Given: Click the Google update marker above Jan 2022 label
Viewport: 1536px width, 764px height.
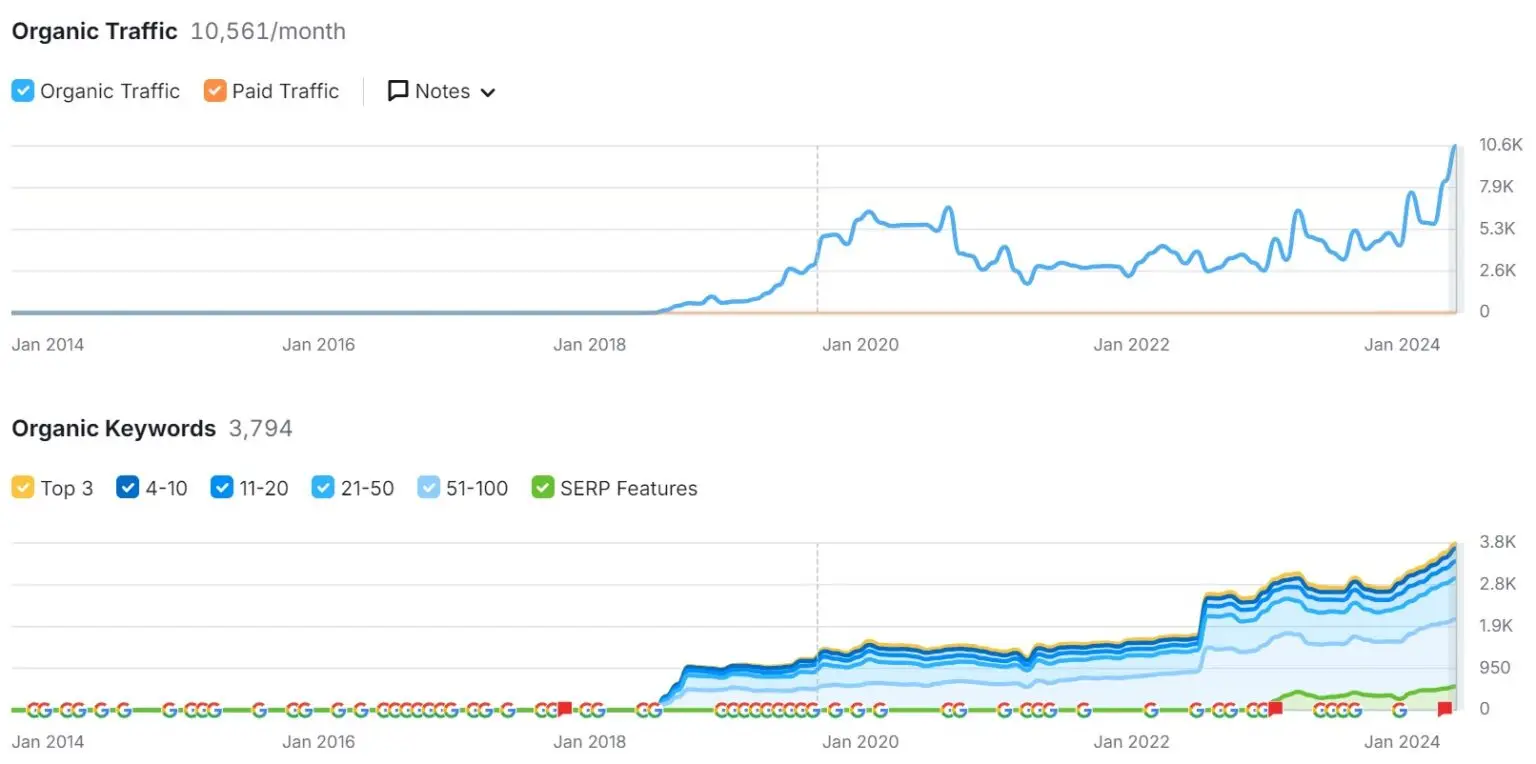Looking at the screenshot, I should coord(1151,710).
